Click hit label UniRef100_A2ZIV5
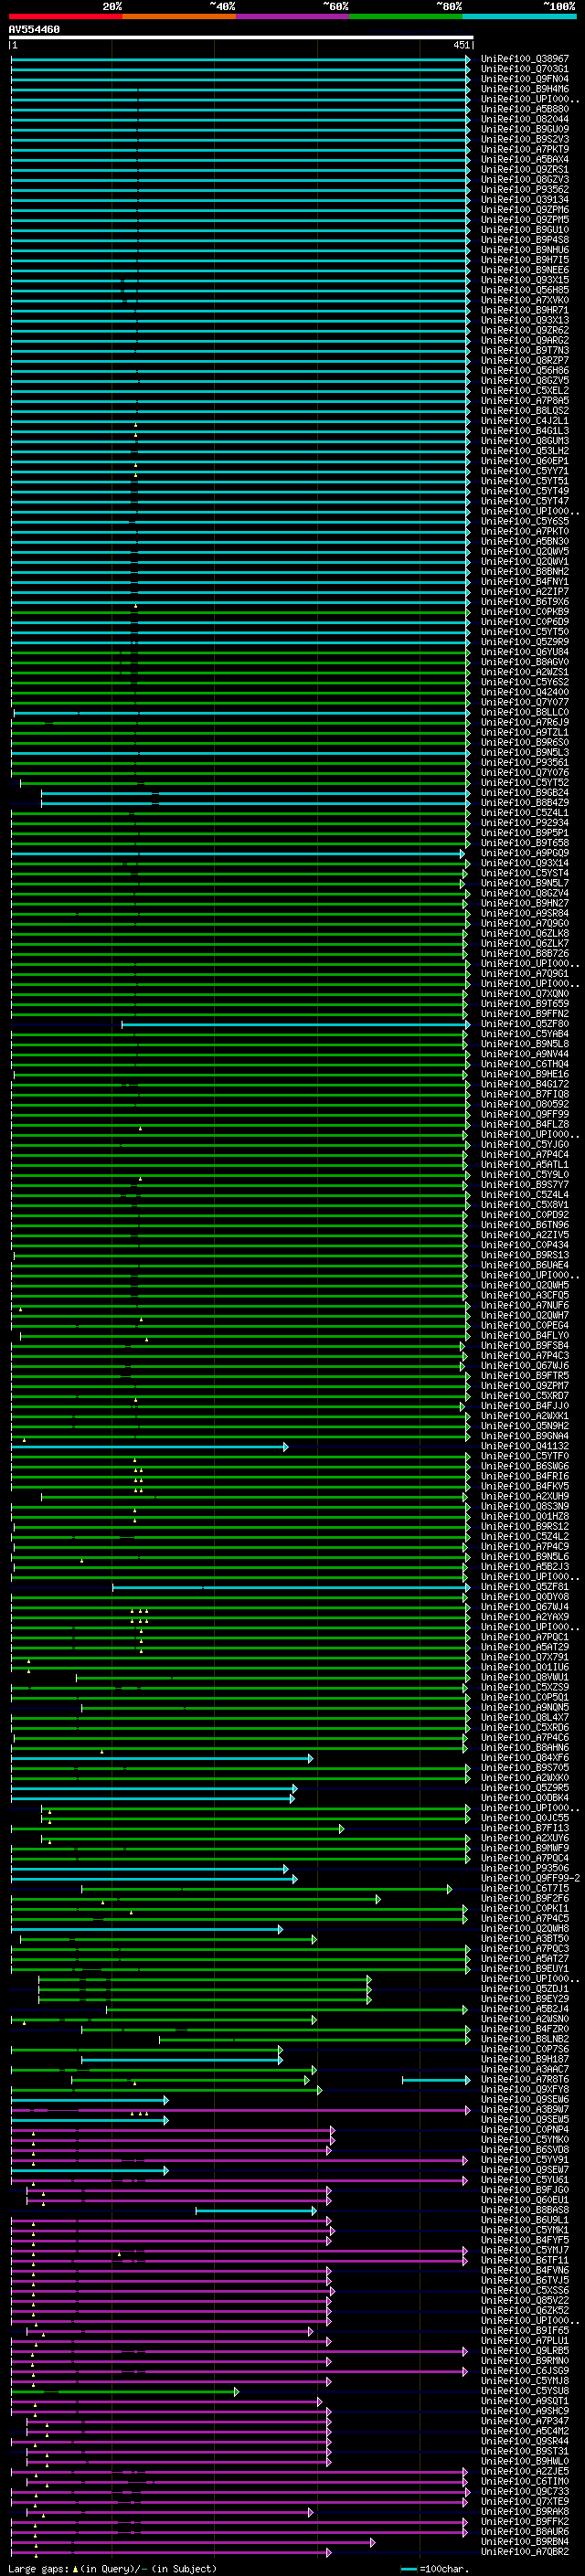This screenshot has width=585, height=2576. (525, 1235)
